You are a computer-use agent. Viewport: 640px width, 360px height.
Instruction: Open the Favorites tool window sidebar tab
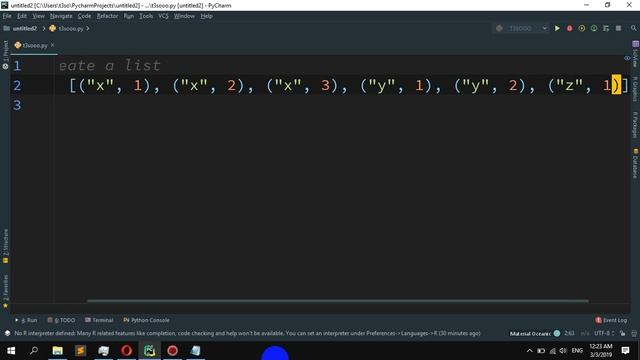click(x=5, y=291)
